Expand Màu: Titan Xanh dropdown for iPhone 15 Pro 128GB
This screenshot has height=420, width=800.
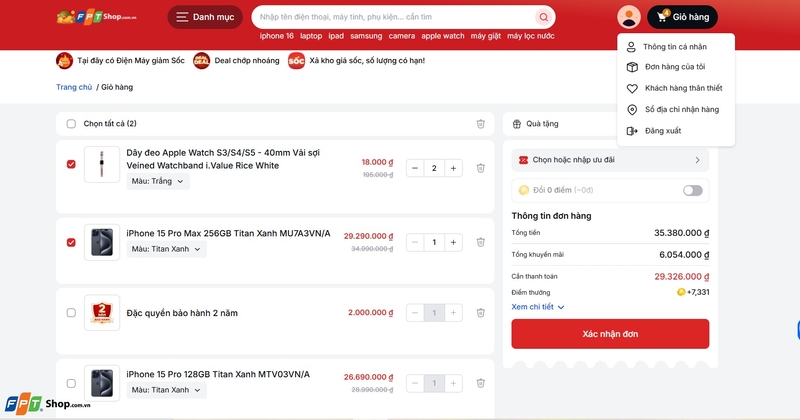[166, 390]
